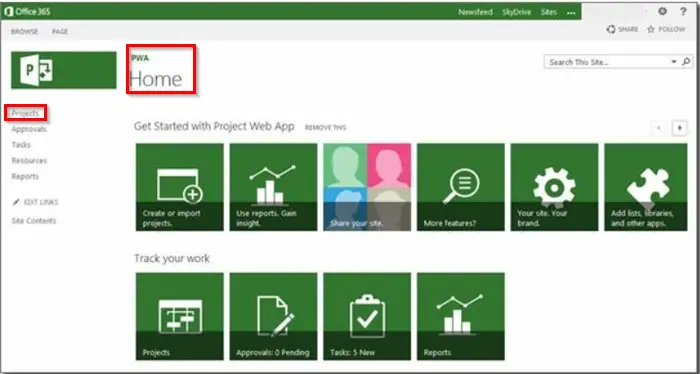The image size is (700, 374).
Task: Click the Share your site tile
Action: click(367, 187)
